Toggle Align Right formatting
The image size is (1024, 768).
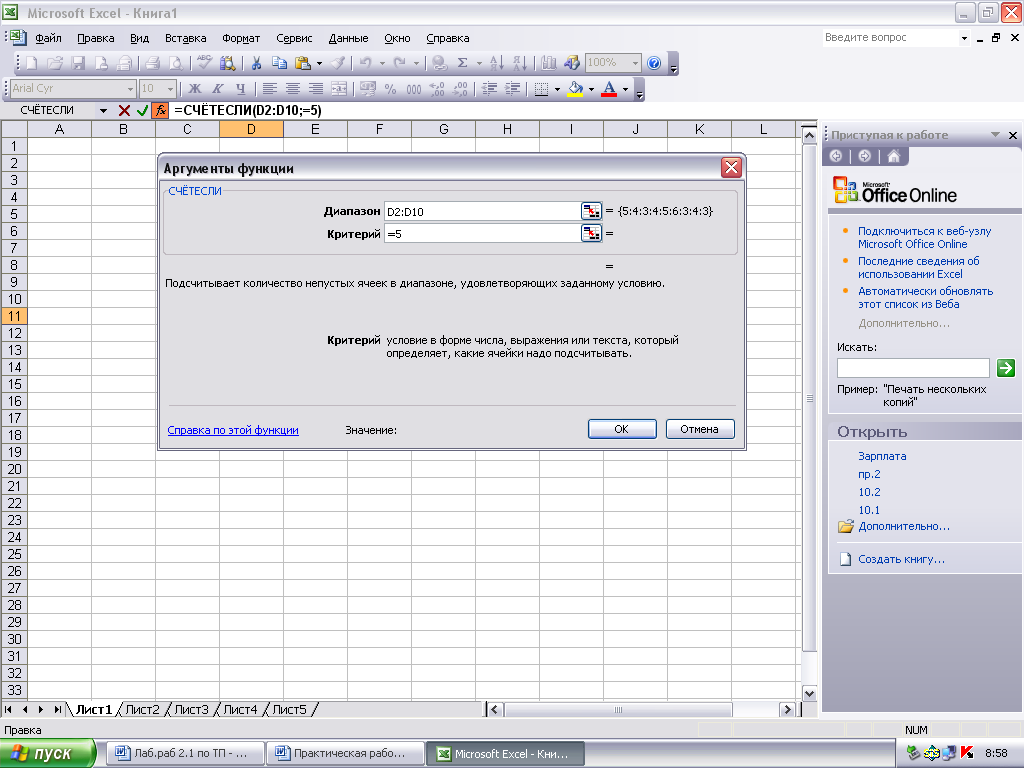(x=315, y=89)
